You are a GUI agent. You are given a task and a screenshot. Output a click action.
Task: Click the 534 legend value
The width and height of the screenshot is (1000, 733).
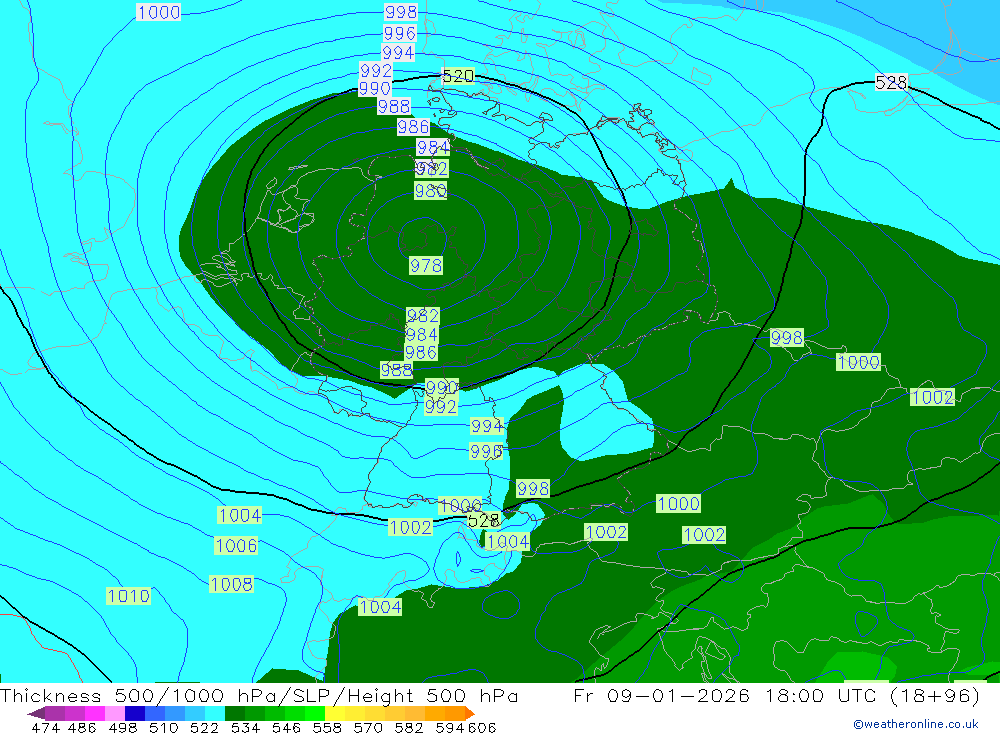[x=246, y=727]
